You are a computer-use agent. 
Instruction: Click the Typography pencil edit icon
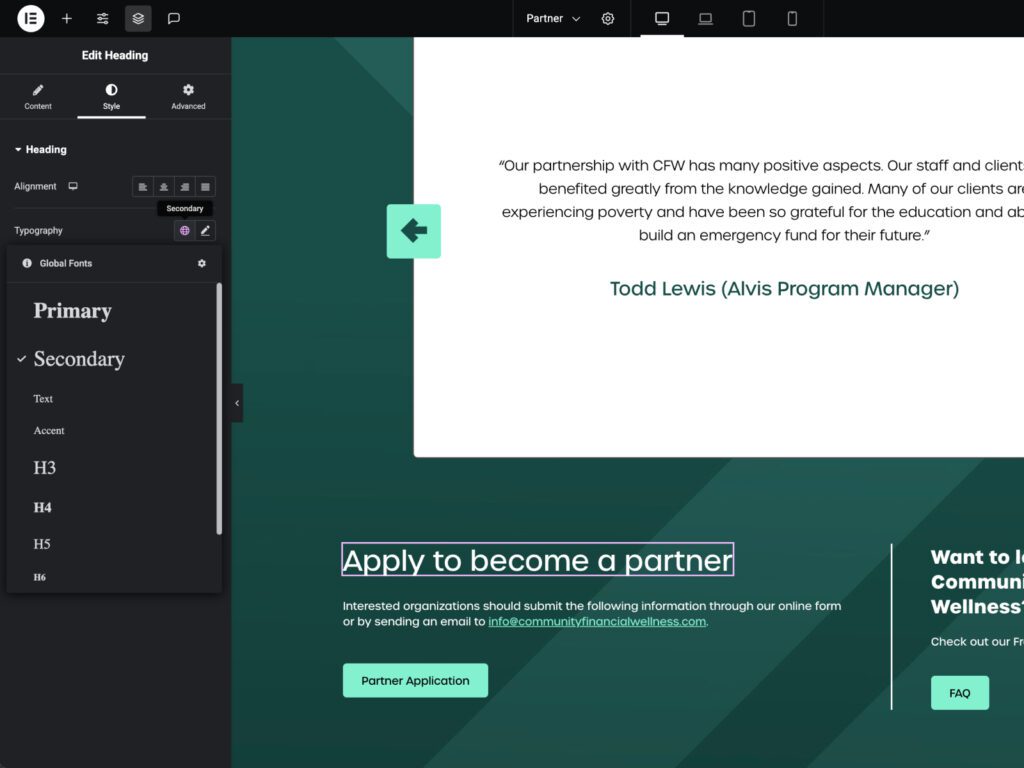click(x=205, y=231)
